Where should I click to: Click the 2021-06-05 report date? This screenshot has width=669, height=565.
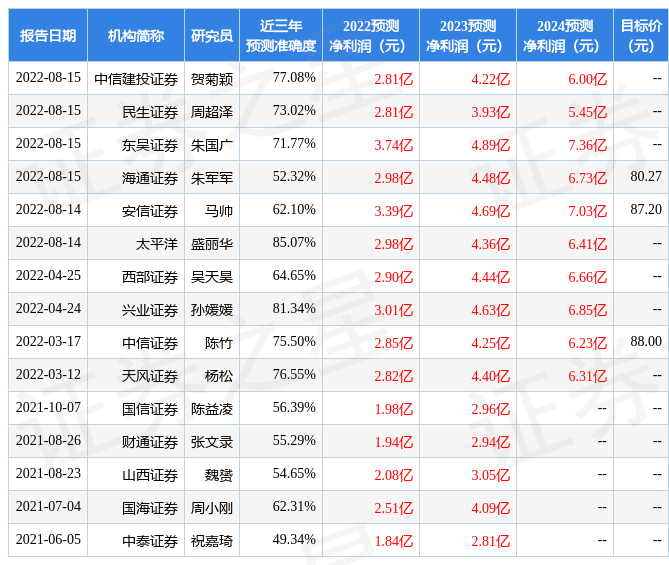coord(48,539)
